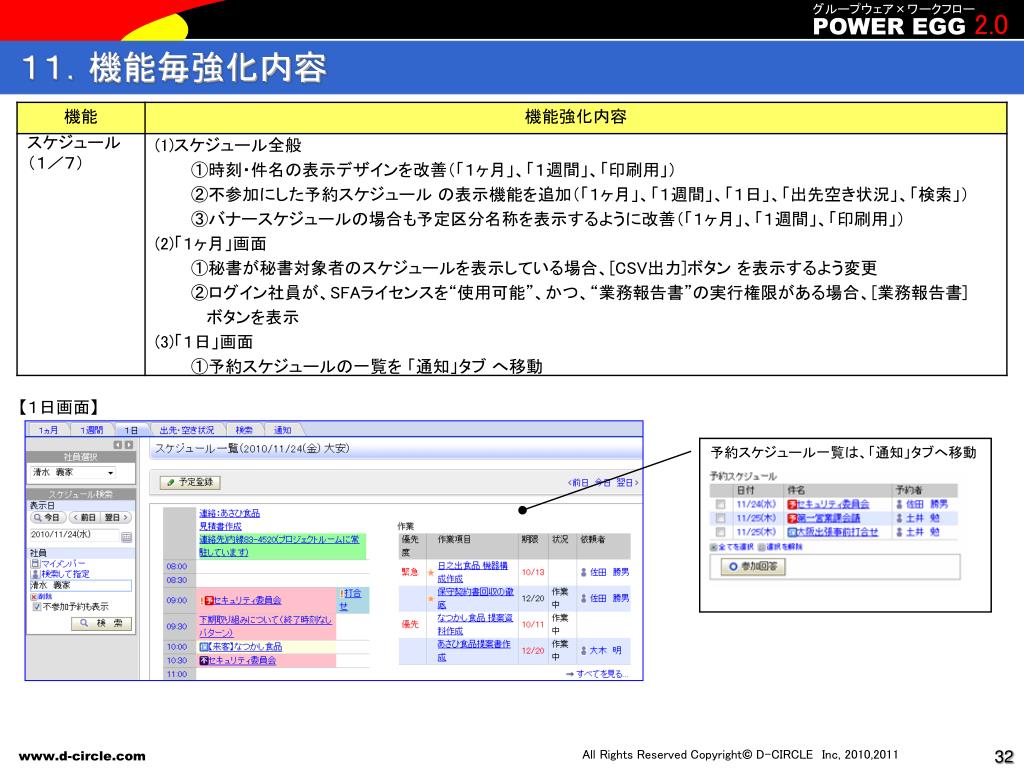This screenshot has height=768, width=1024.
Task: Open the calendar picker icon beside date
Action: pos(127,537)
